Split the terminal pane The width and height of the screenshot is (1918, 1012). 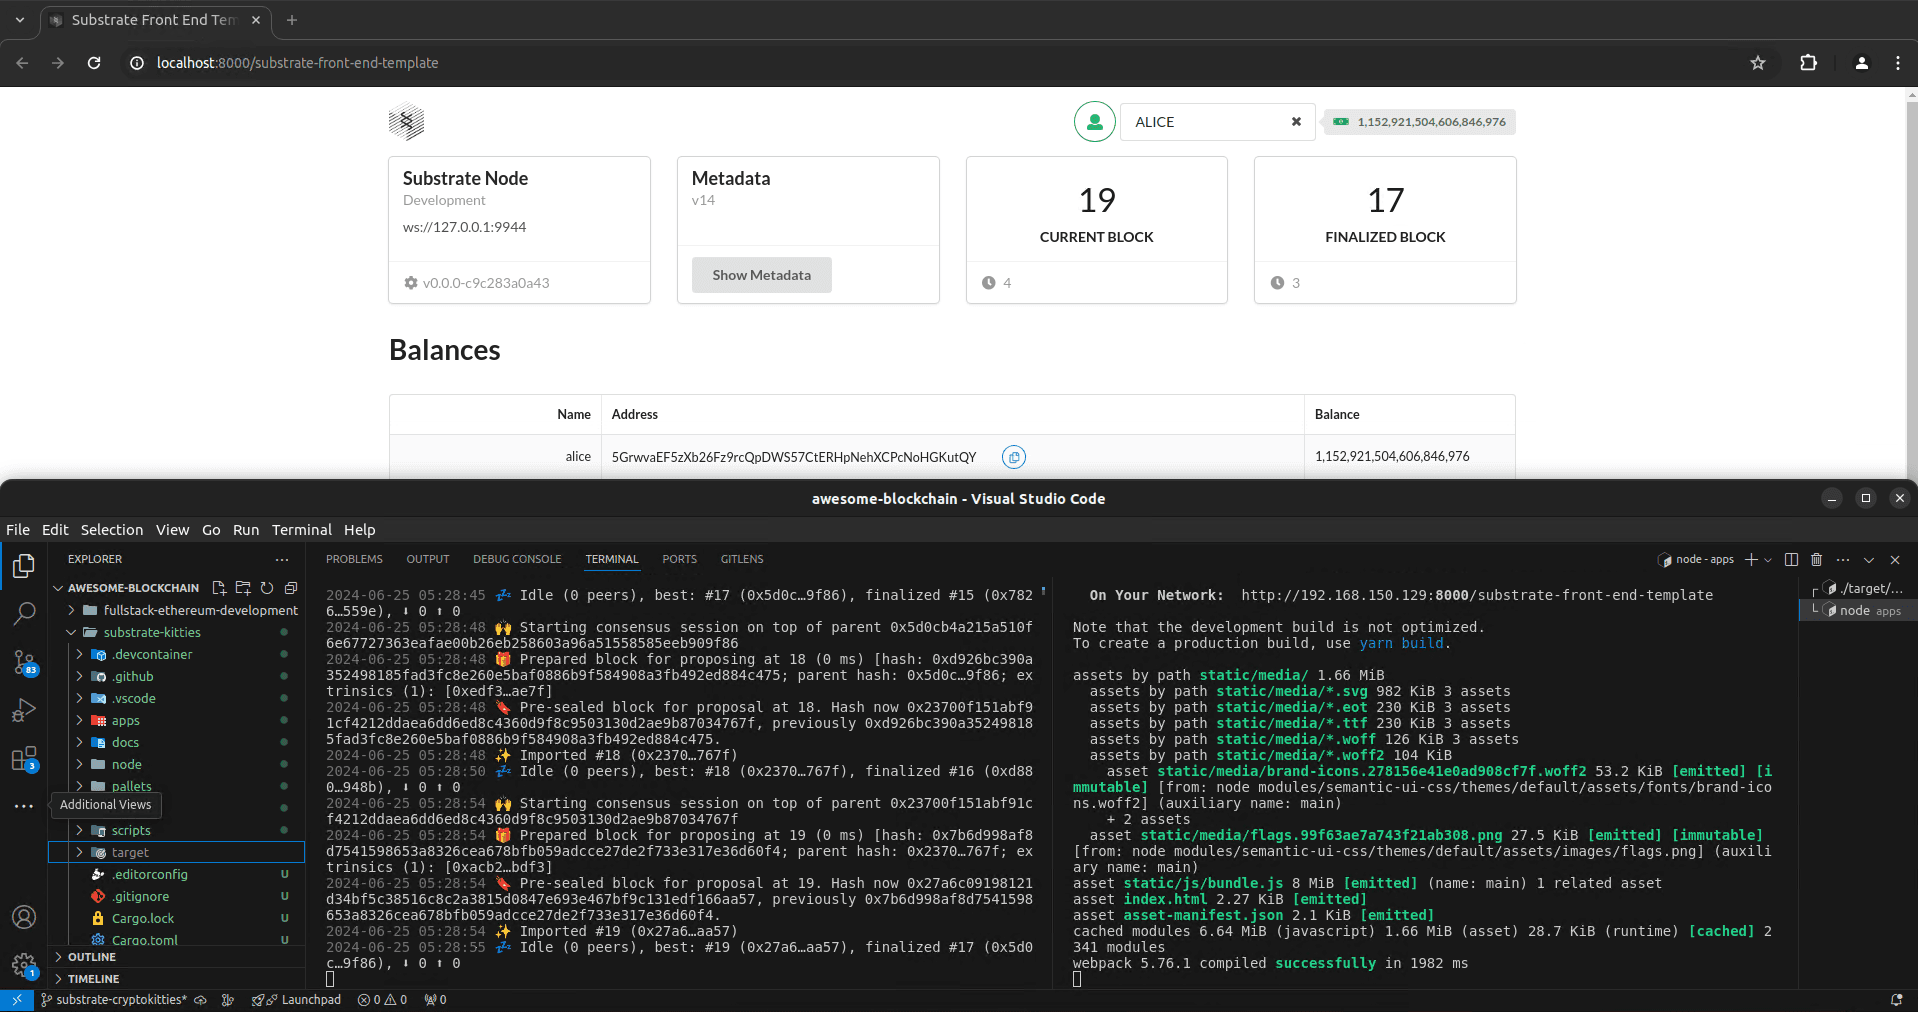(1791, 560)
